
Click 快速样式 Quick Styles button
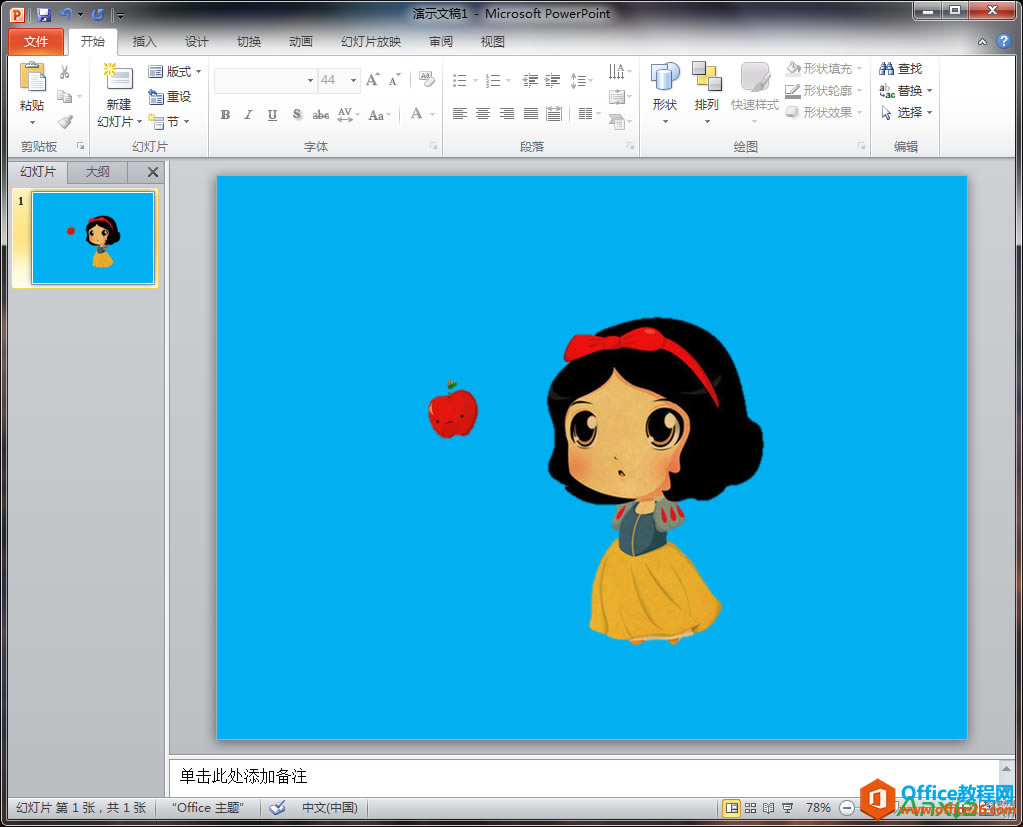[x=755, y=93]
